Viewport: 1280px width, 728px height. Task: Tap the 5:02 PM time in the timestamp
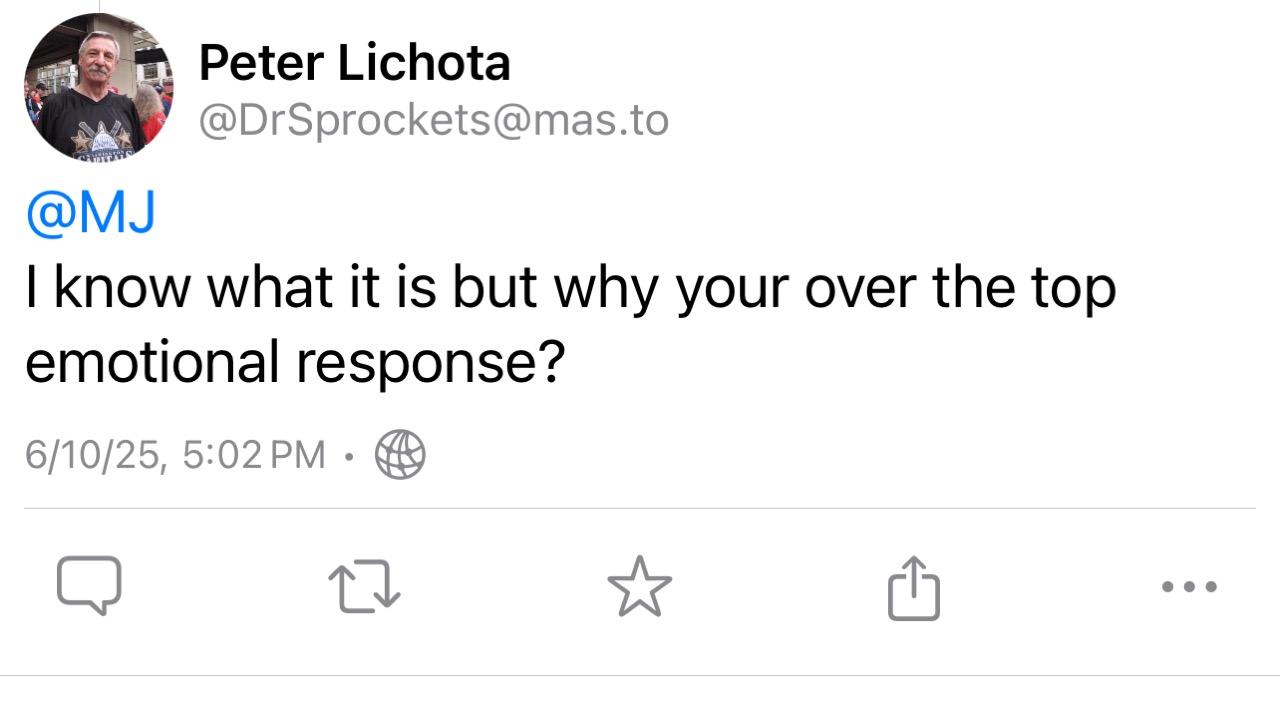coord(255,455)
